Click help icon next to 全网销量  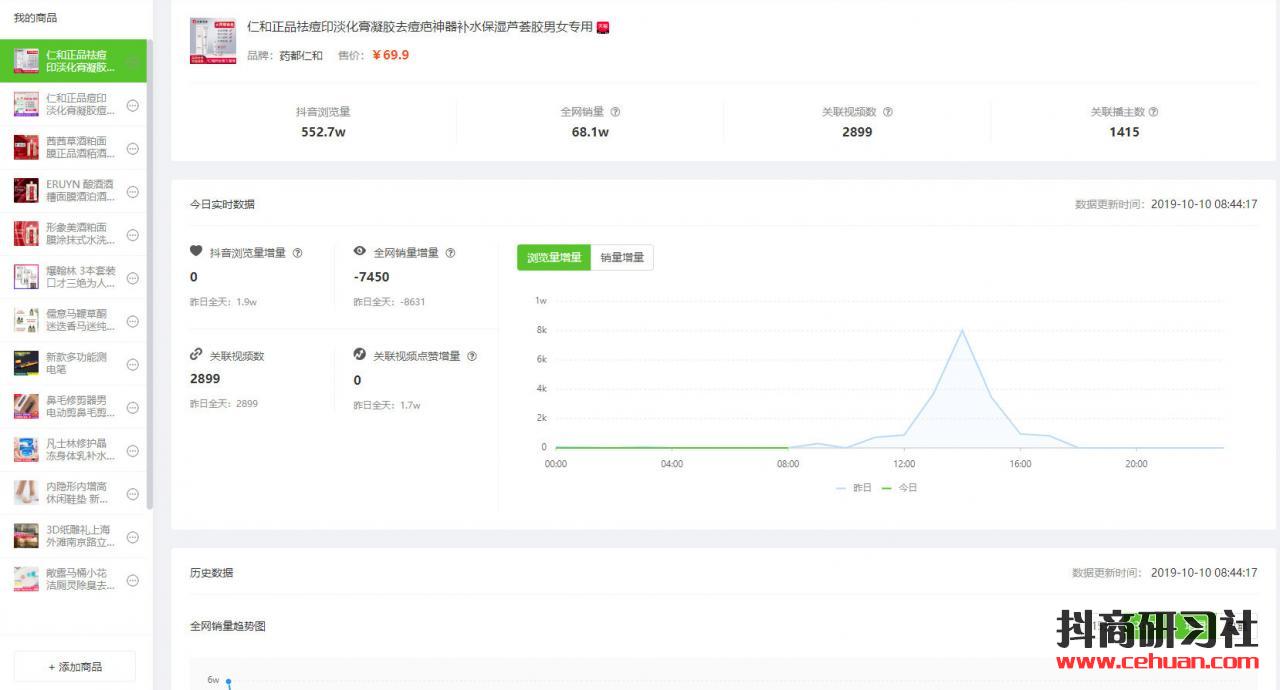[615, 112]
